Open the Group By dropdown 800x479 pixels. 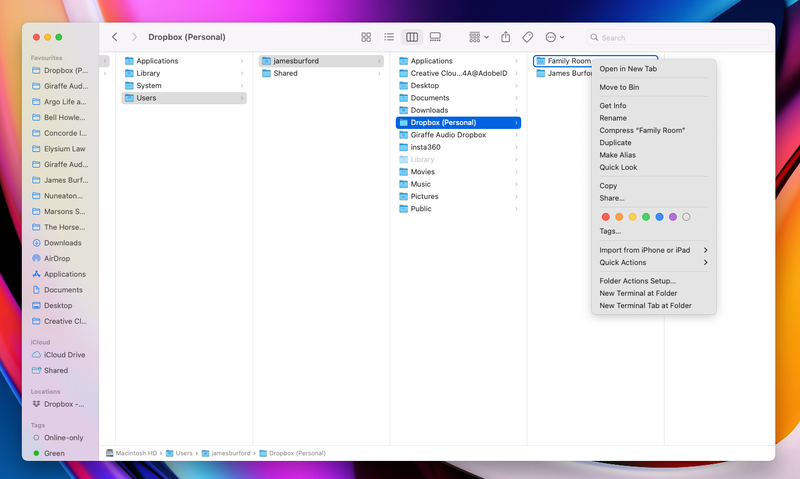479,37
